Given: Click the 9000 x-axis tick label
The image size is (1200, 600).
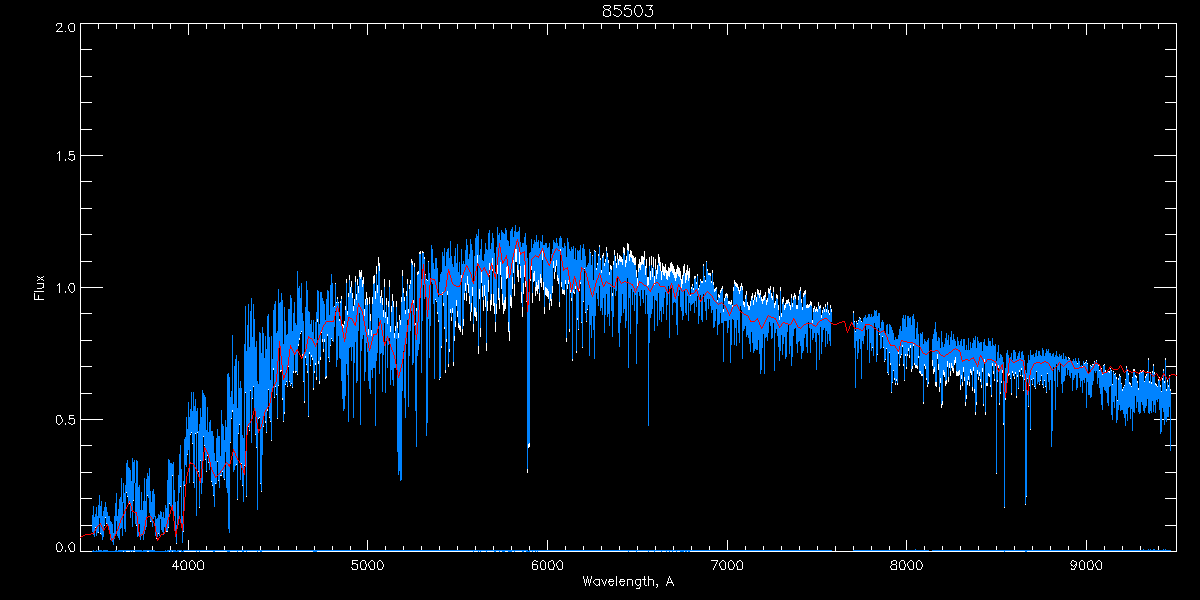Looking at the screenshot, I should click(1086, 564).
